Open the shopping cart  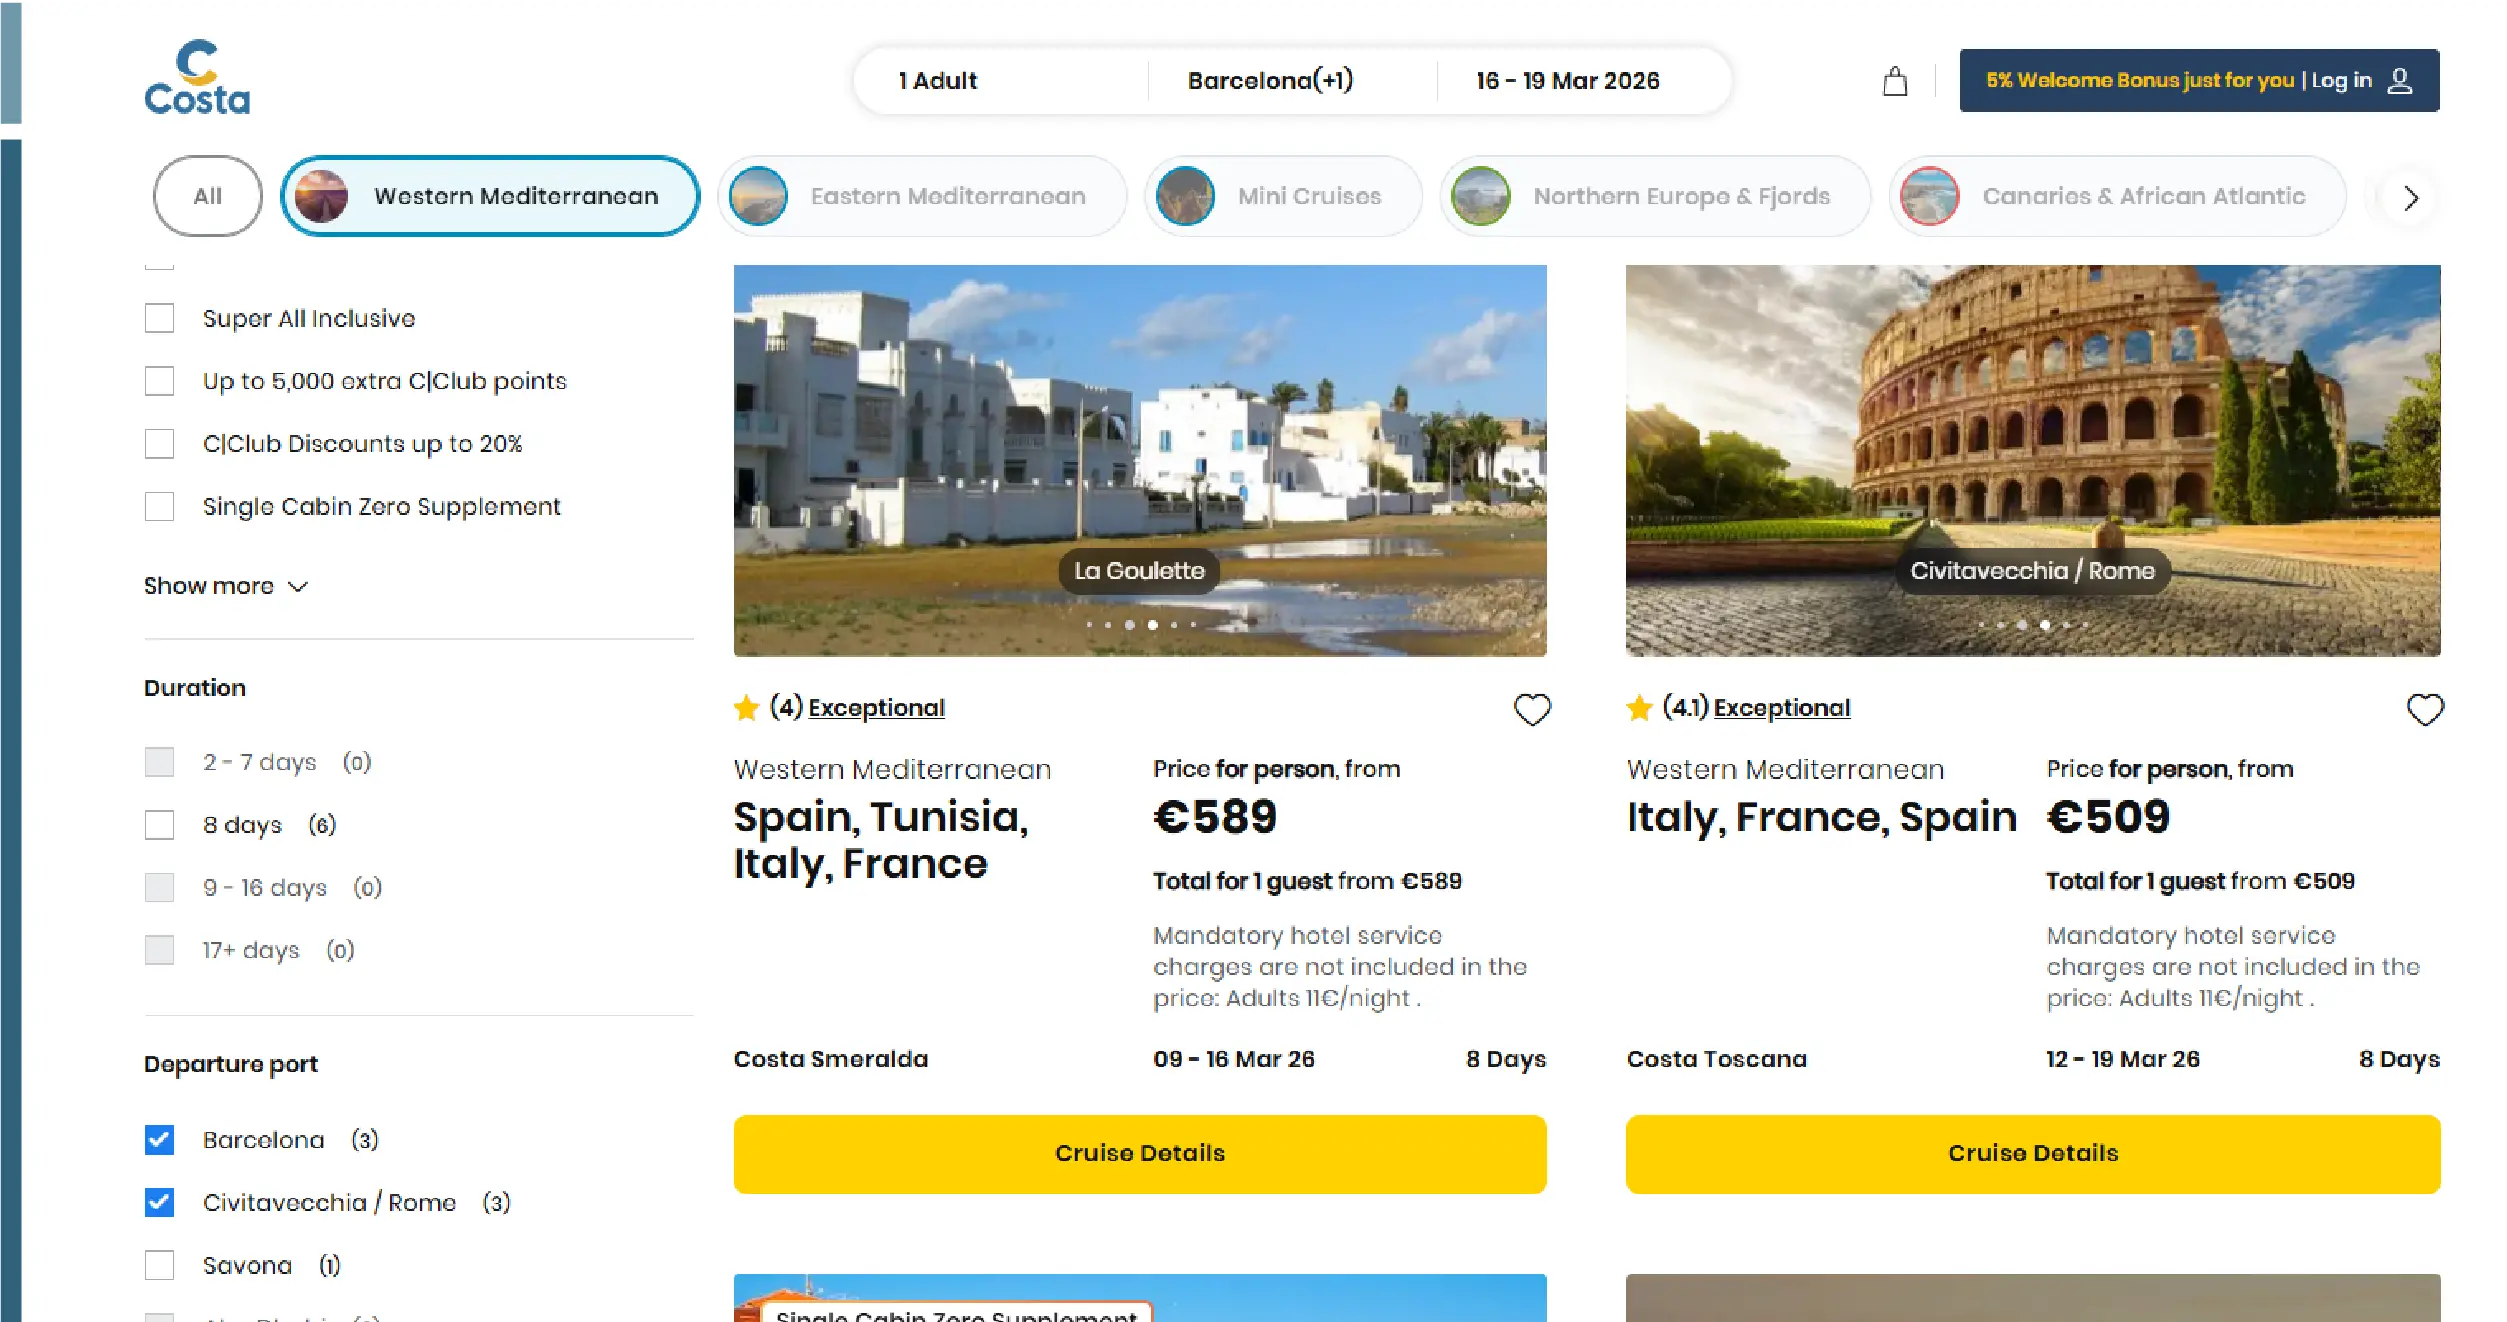pos(1894,80)
